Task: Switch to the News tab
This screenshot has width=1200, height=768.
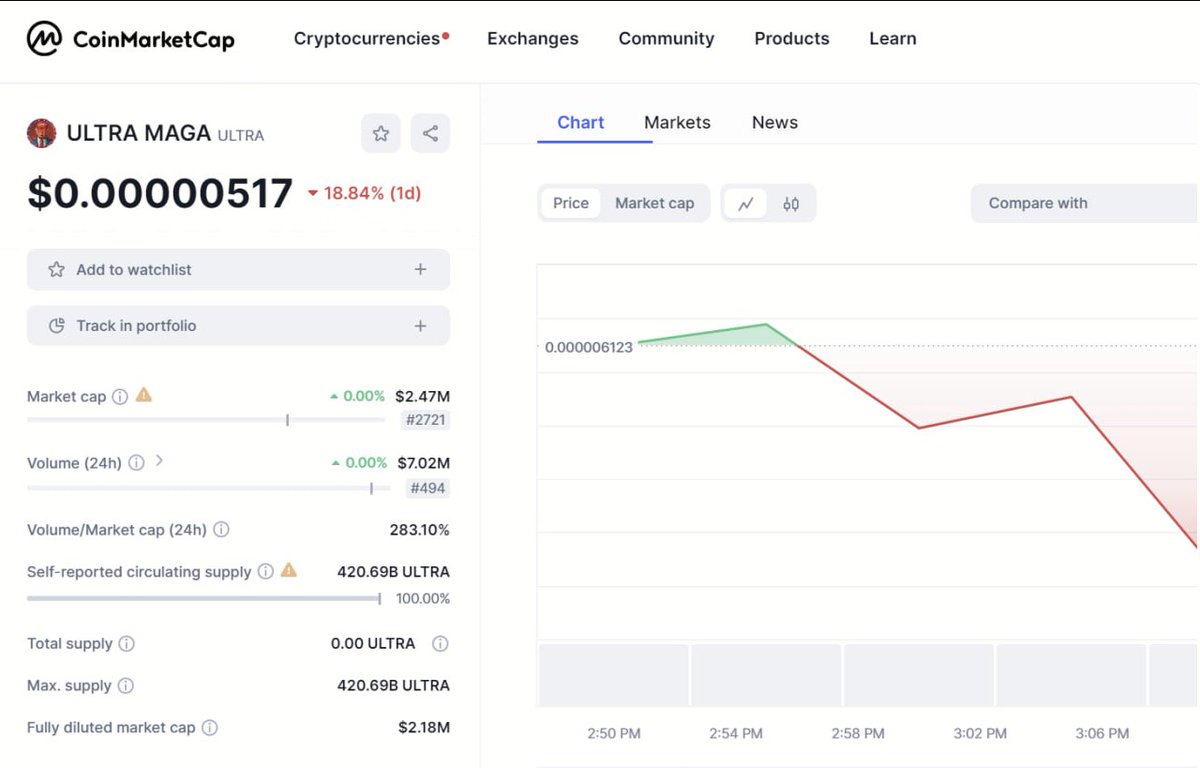Action: pyautogui.click(x=775, y=123)
